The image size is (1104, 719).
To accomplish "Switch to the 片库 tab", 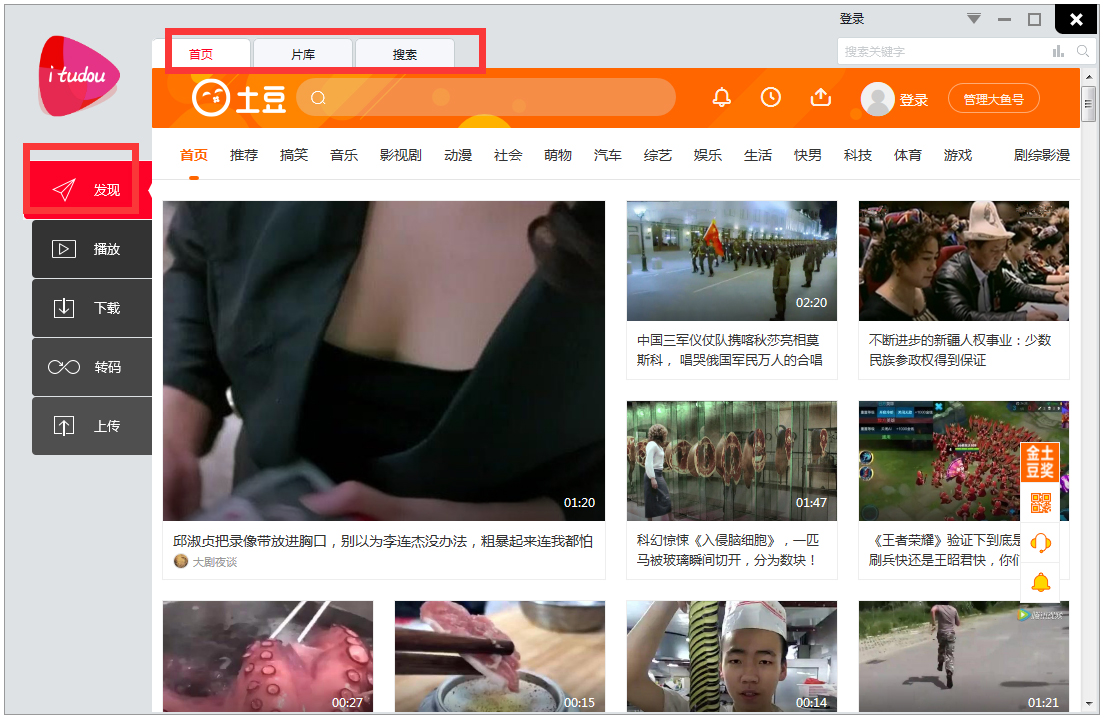I will [302, 53].
